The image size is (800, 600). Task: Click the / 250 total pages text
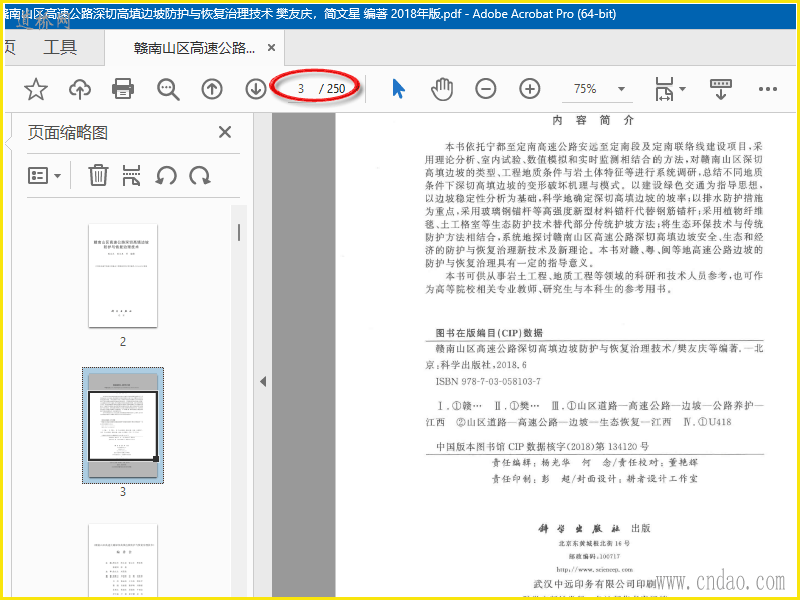[x=332, y=89]
